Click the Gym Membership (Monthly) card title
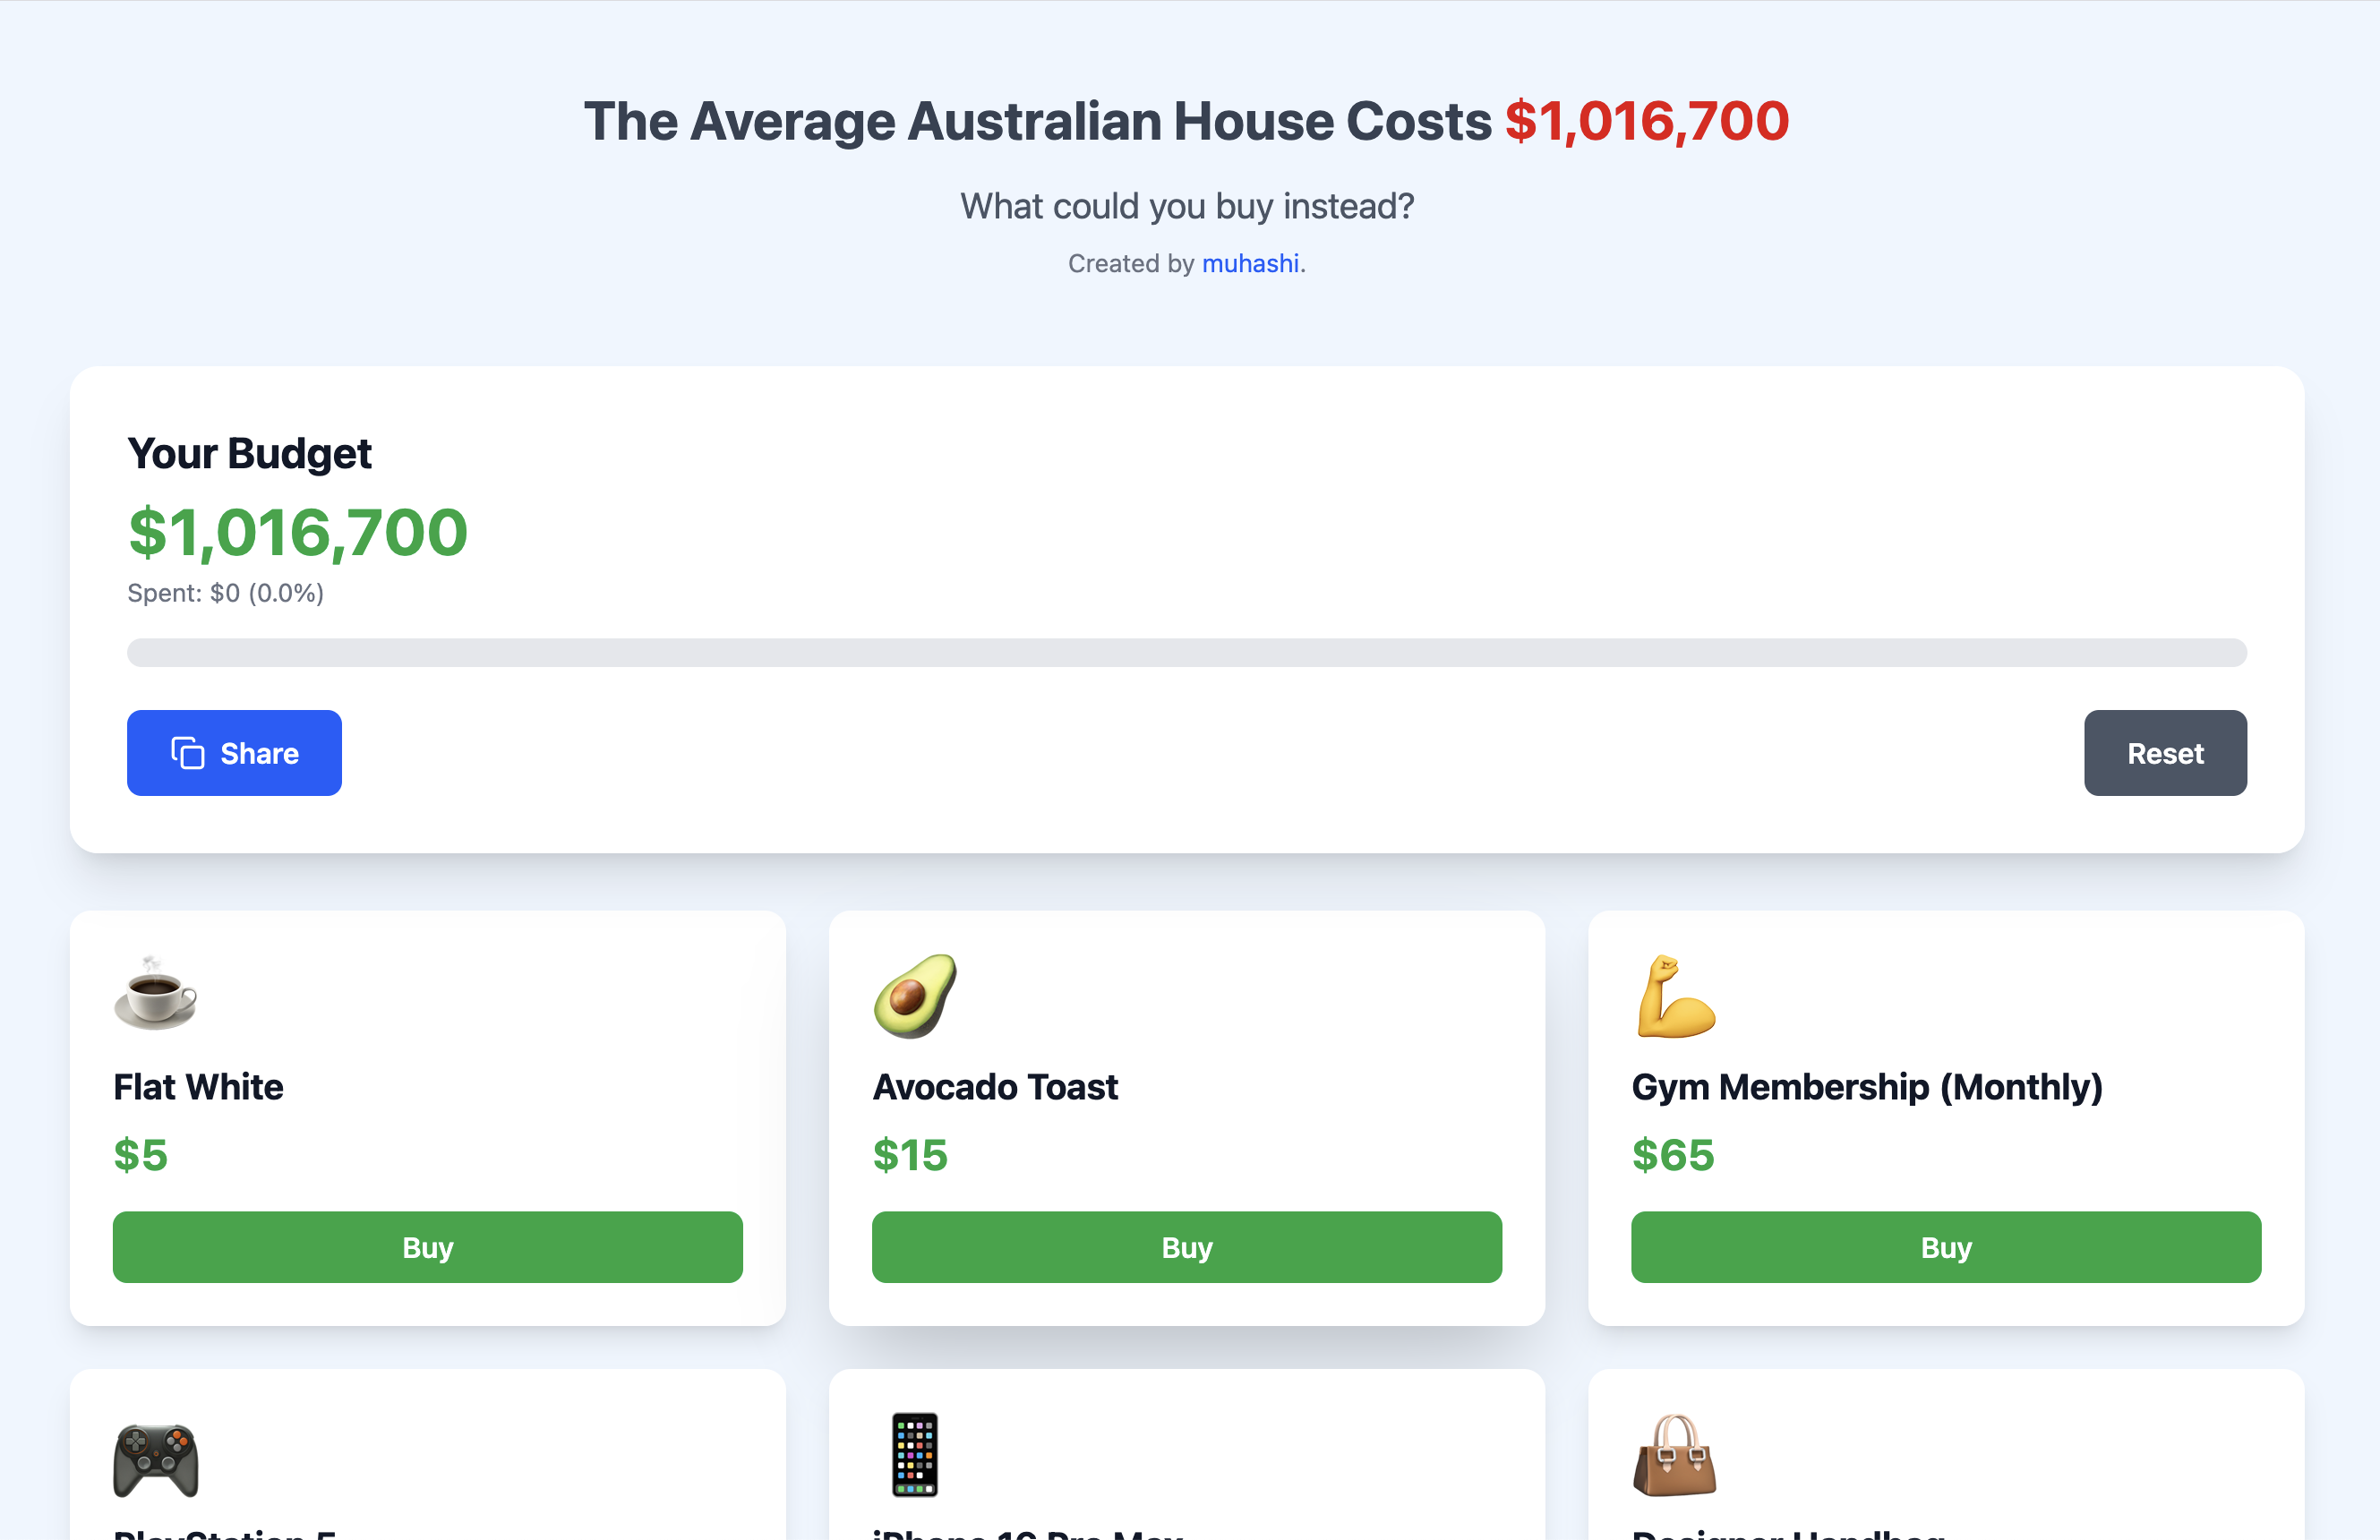Screen dimensions: 2380x1540 1866,1087
